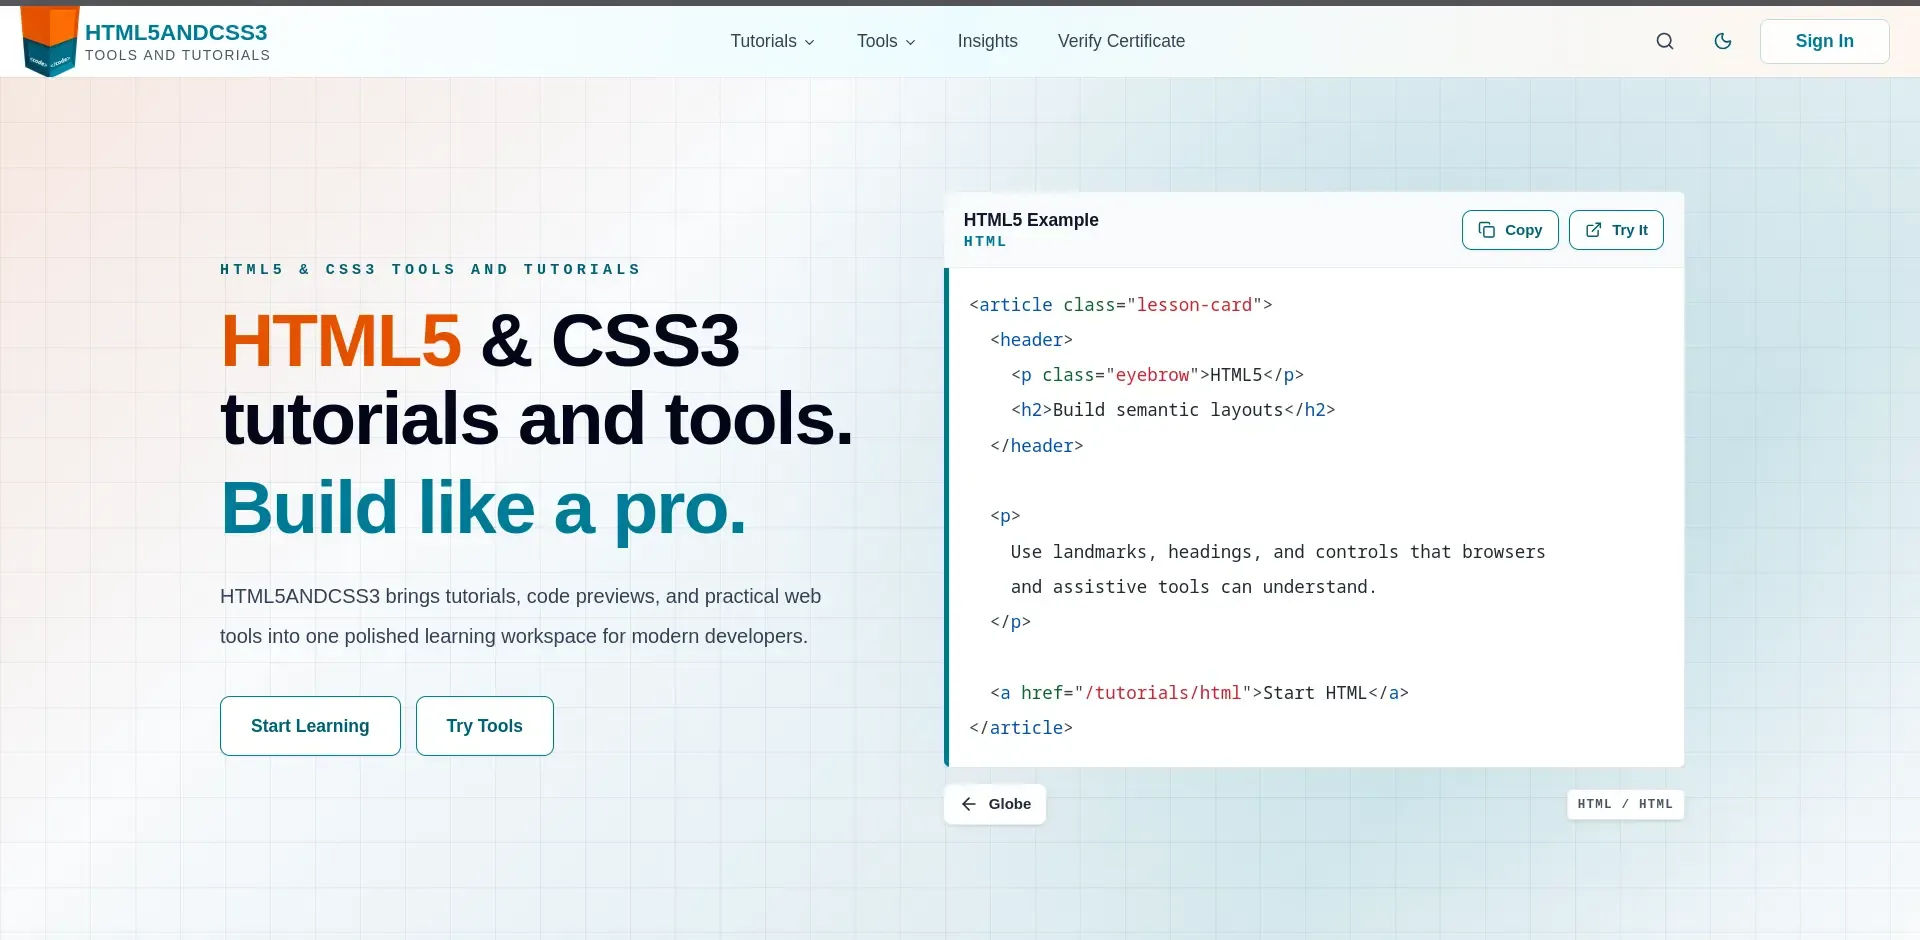Click the Start Learning button
Viewport: 1920px width, 940px height.
coord(310,726)
